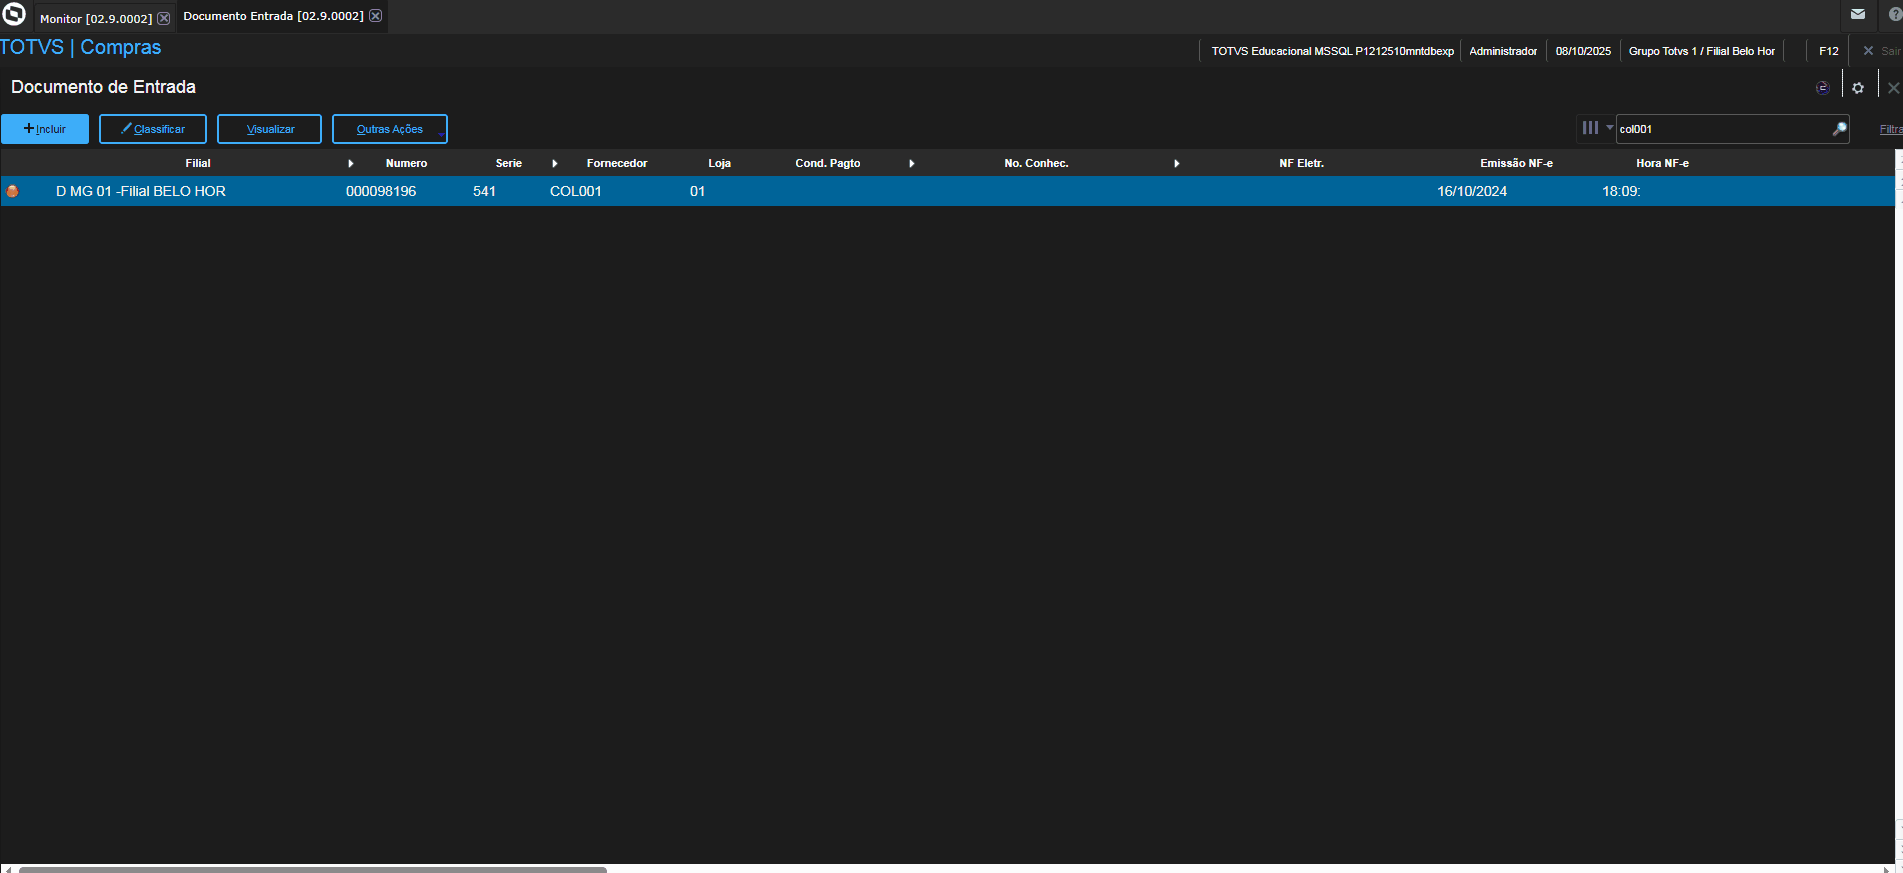Viewport: 1903px width, 873px height.
Task: Click the round purple icon beside the gear
Action: tap(1823, 88)
